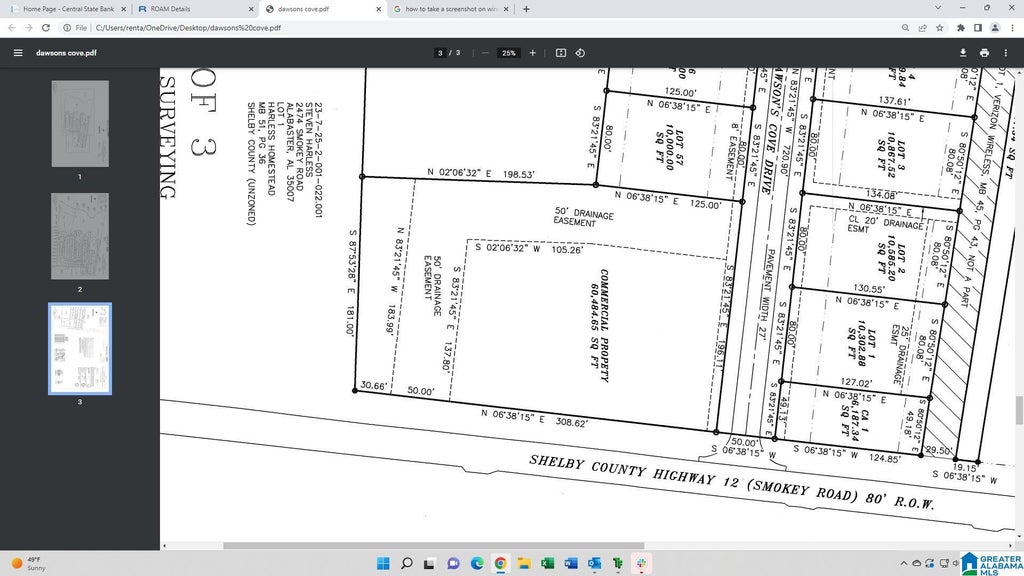Edit the 25% zoom level field
The height and width of the screenshot is (576, 1024).
point(509,53)
